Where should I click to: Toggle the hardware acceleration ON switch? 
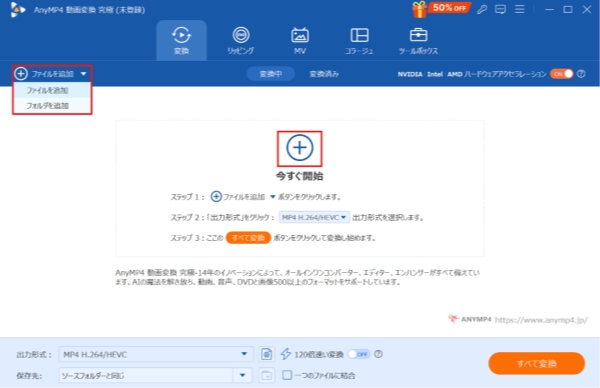(x=562, y=74)
